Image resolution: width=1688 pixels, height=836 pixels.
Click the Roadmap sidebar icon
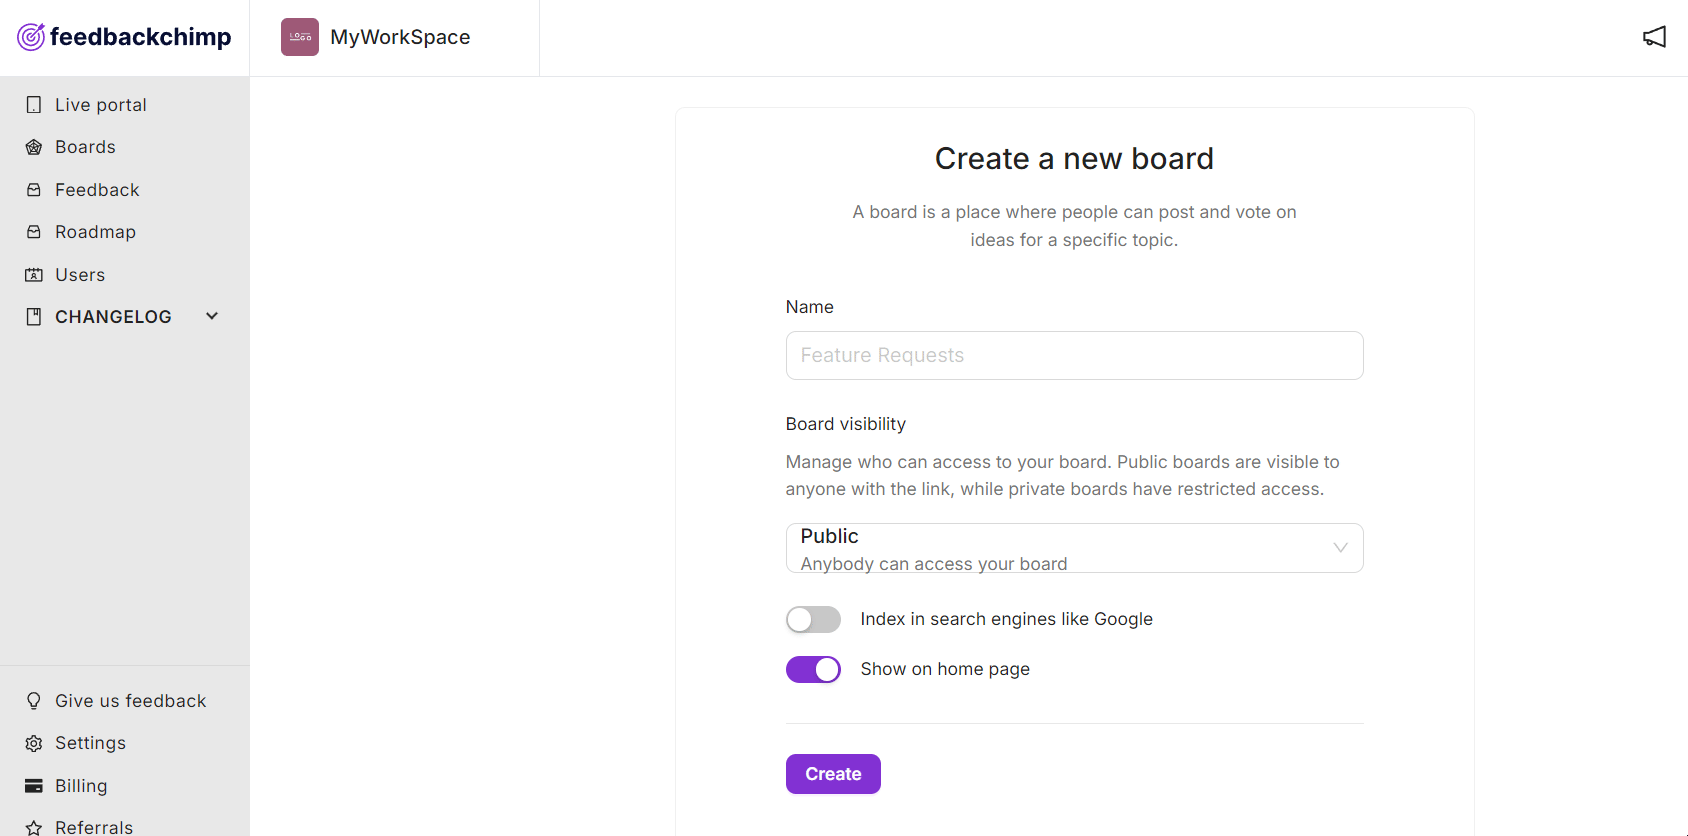click(34, 232)
